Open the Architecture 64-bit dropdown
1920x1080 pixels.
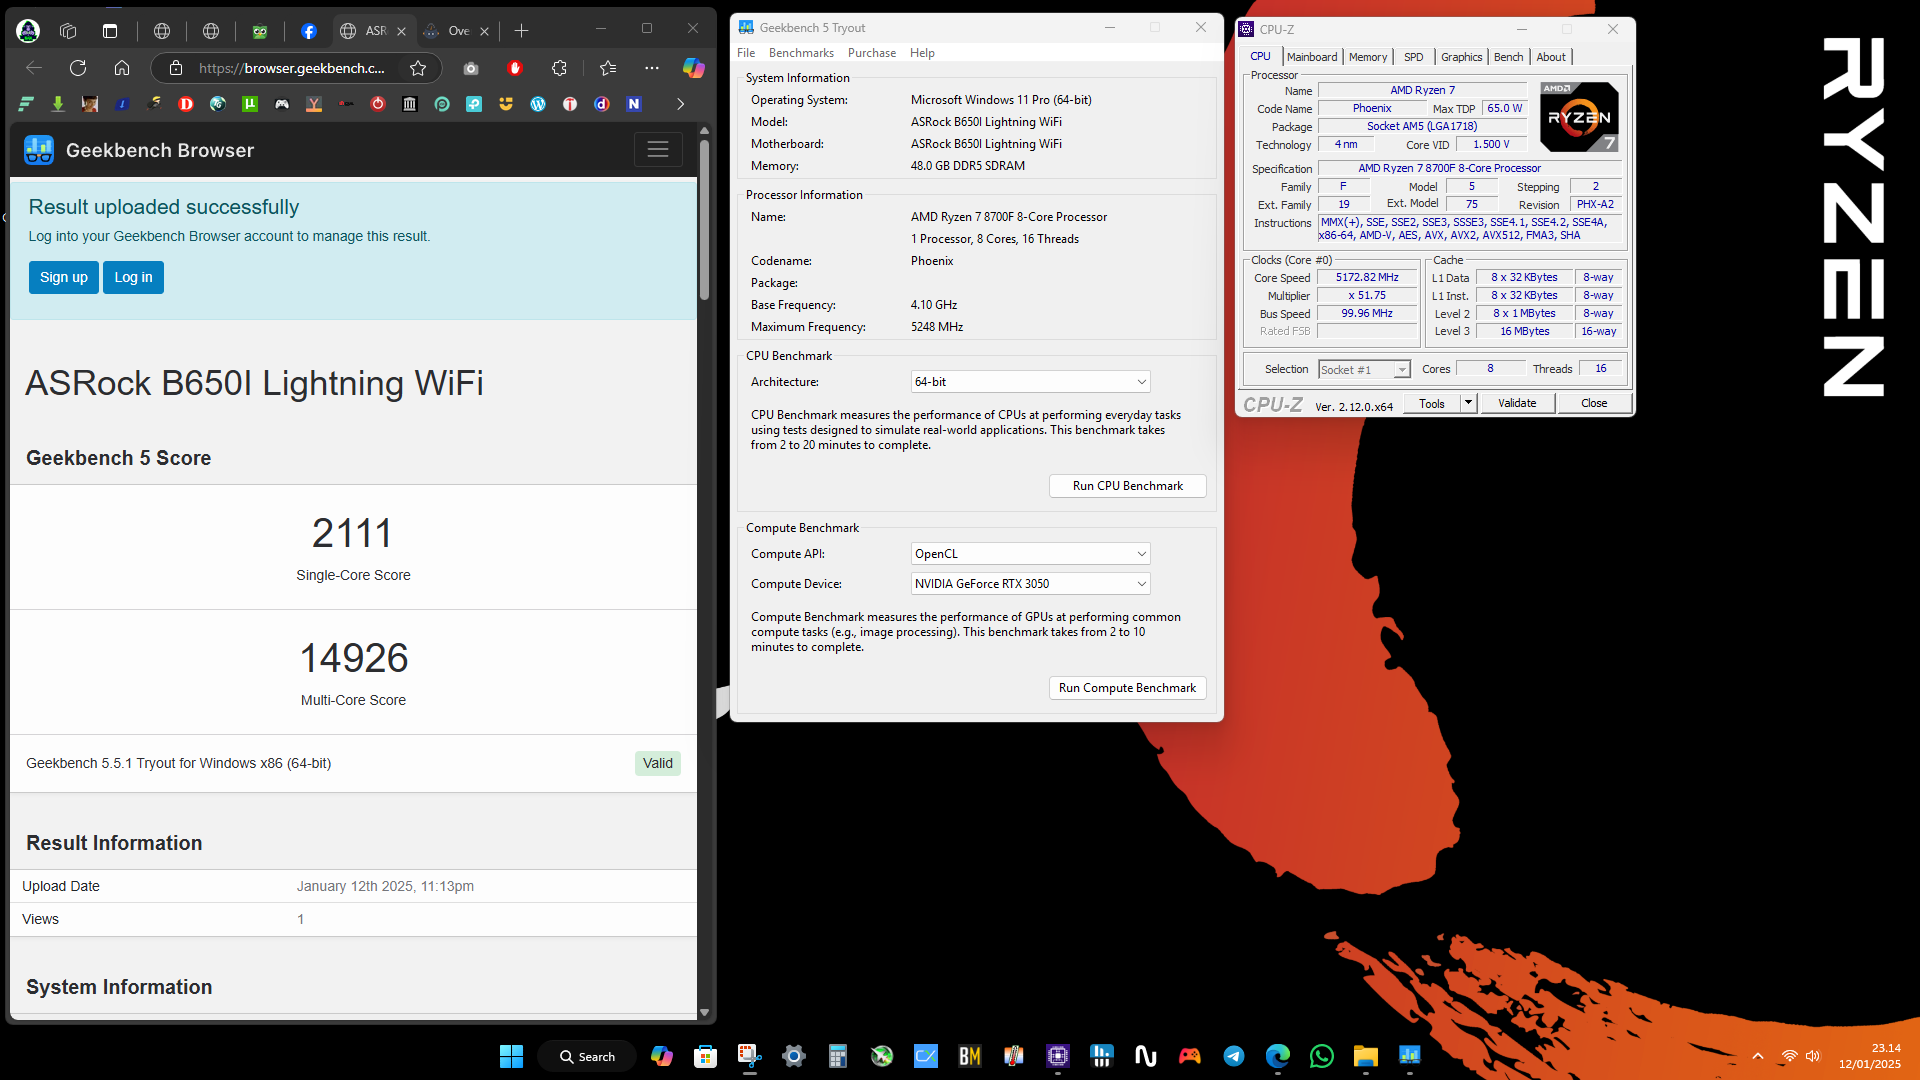click(x=1030, y=382)
